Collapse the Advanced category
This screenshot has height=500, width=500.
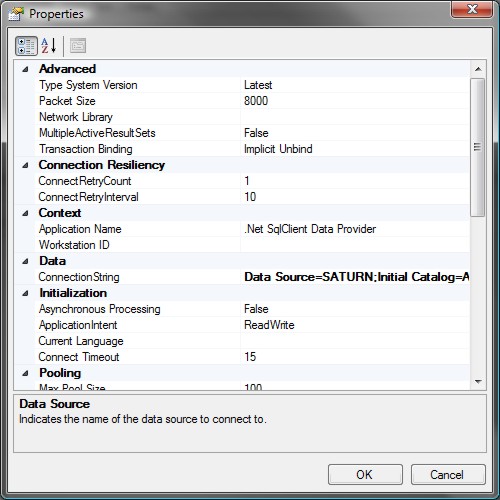coord(25,69)
